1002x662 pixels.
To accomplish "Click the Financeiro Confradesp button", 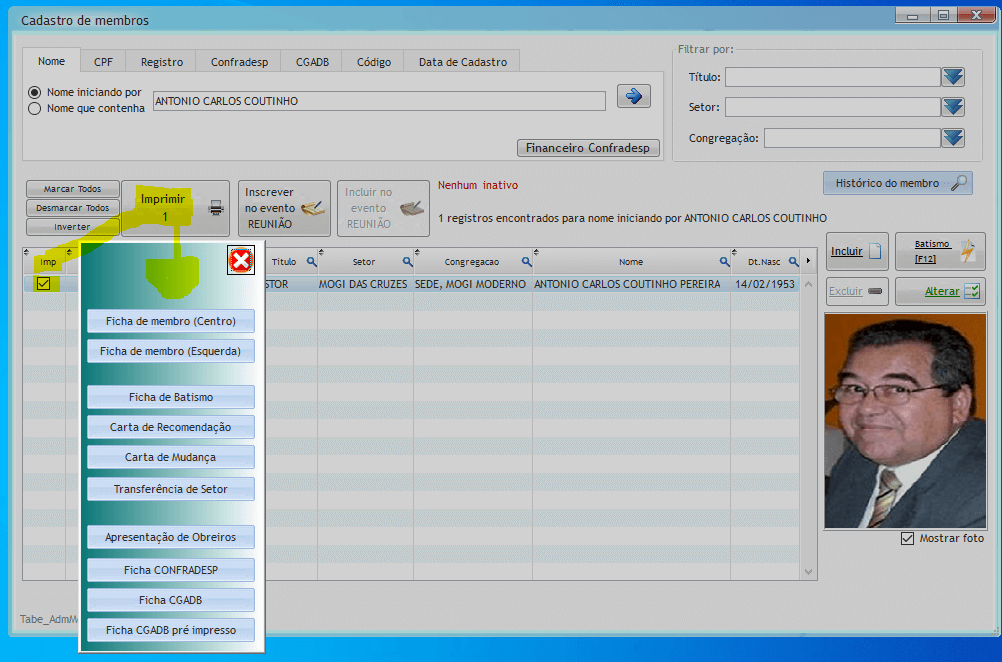I will click(588, 148).
